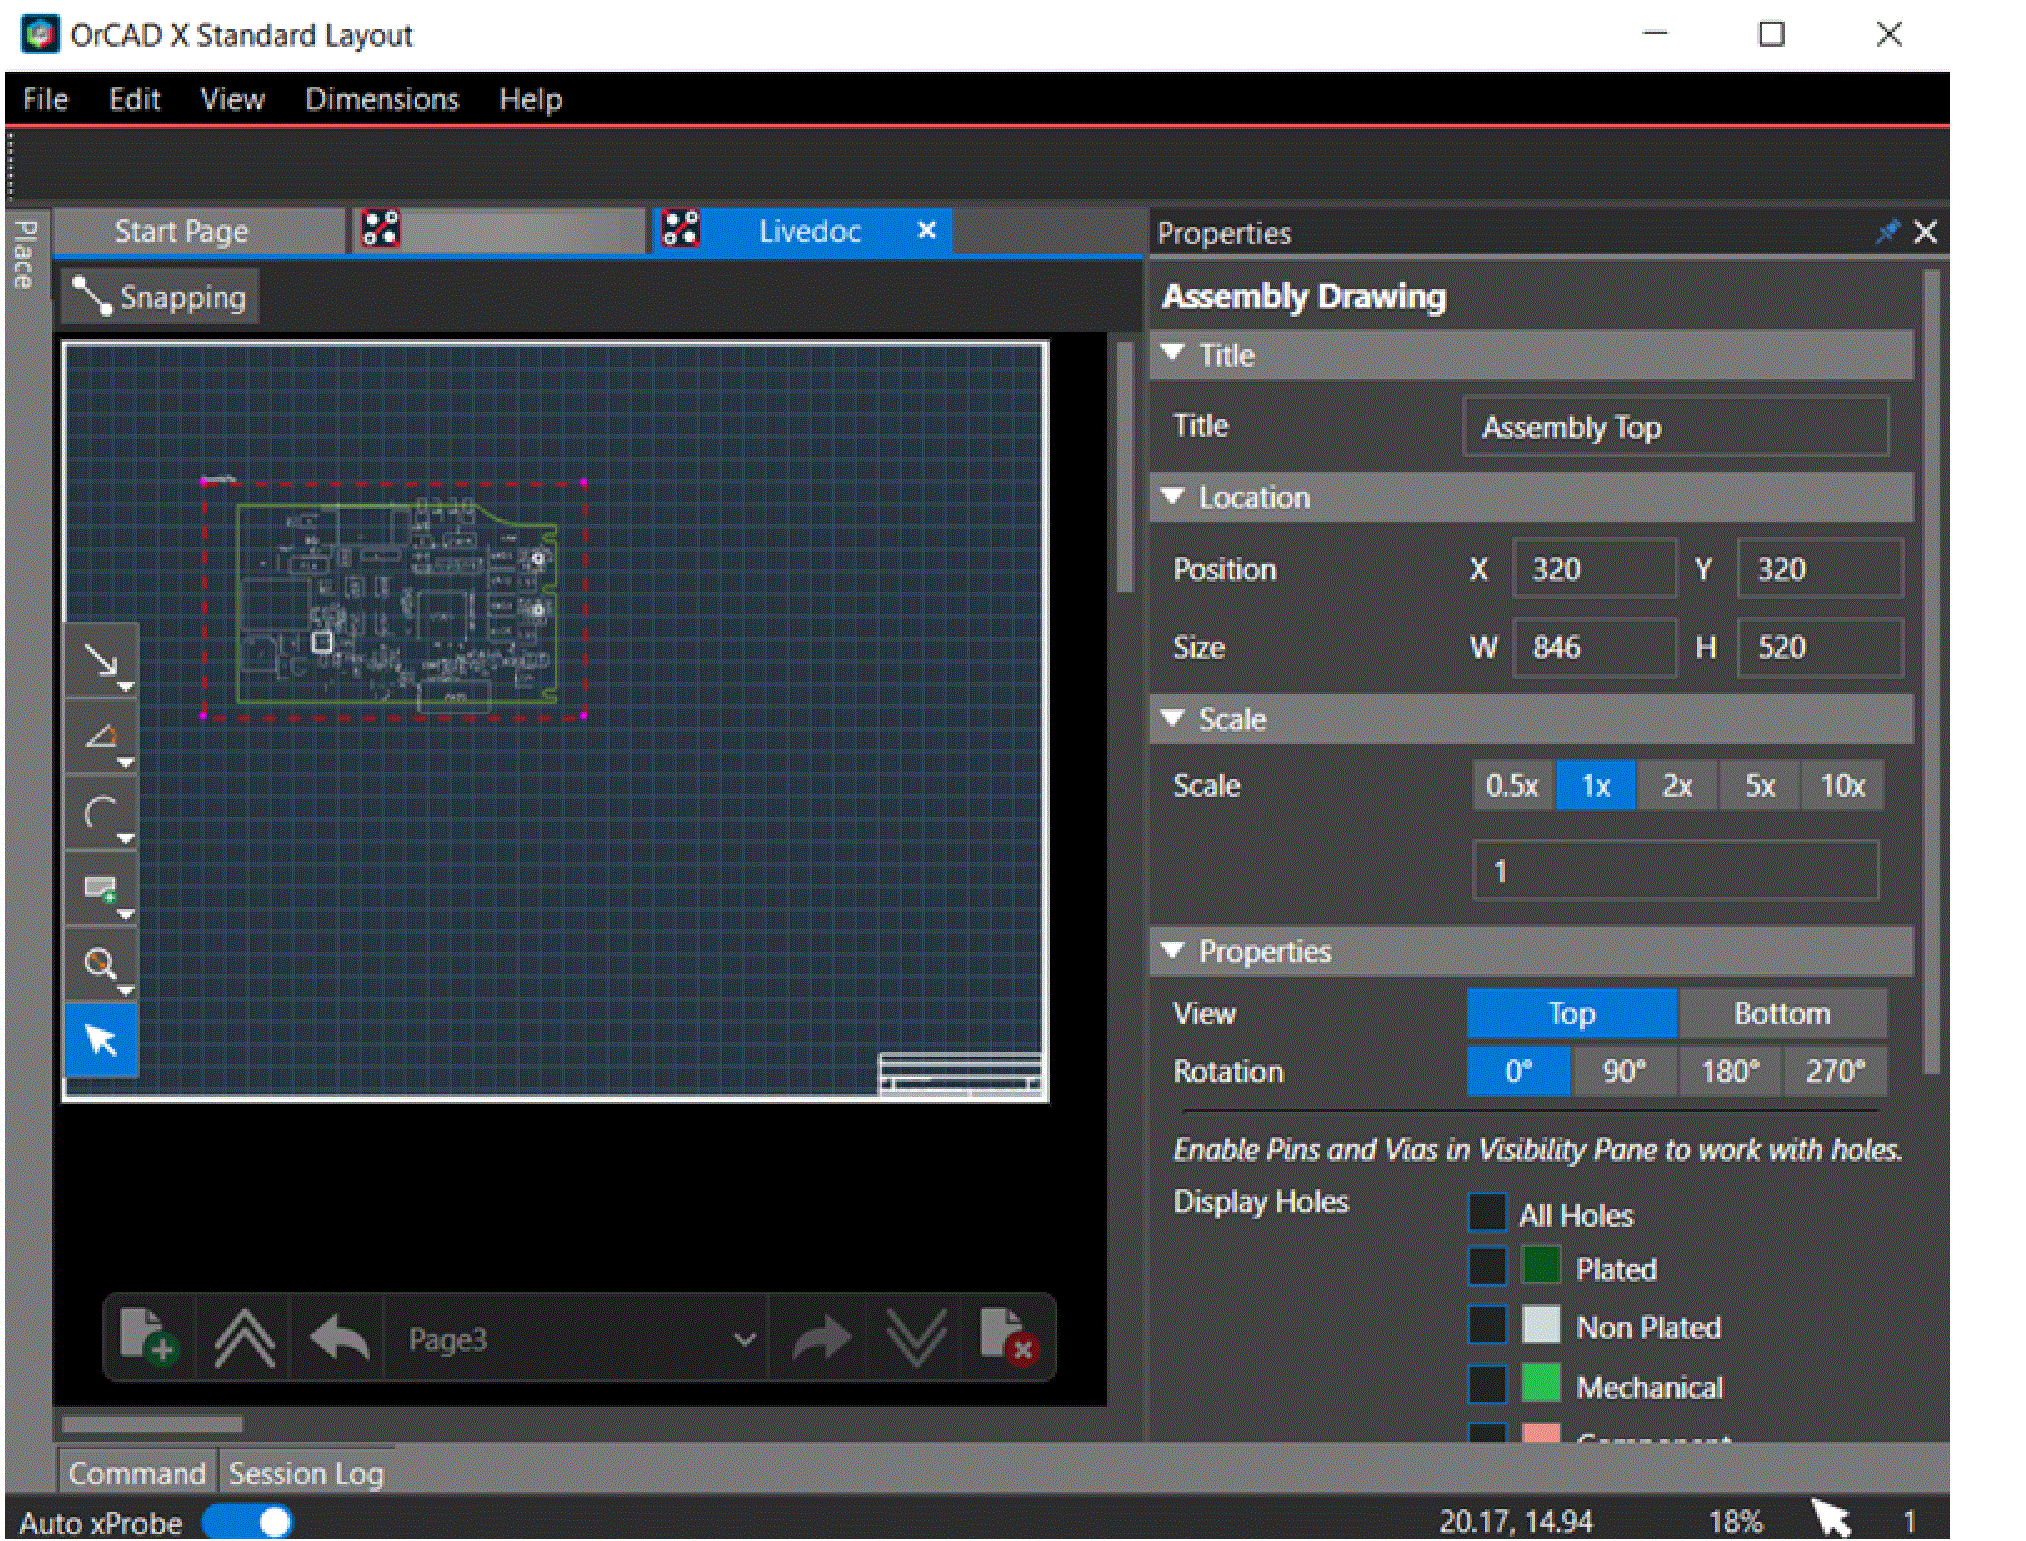Check the Plated holes checkbox
Screen dimensions: 2026x1541
click(x=1487, y=1267)
